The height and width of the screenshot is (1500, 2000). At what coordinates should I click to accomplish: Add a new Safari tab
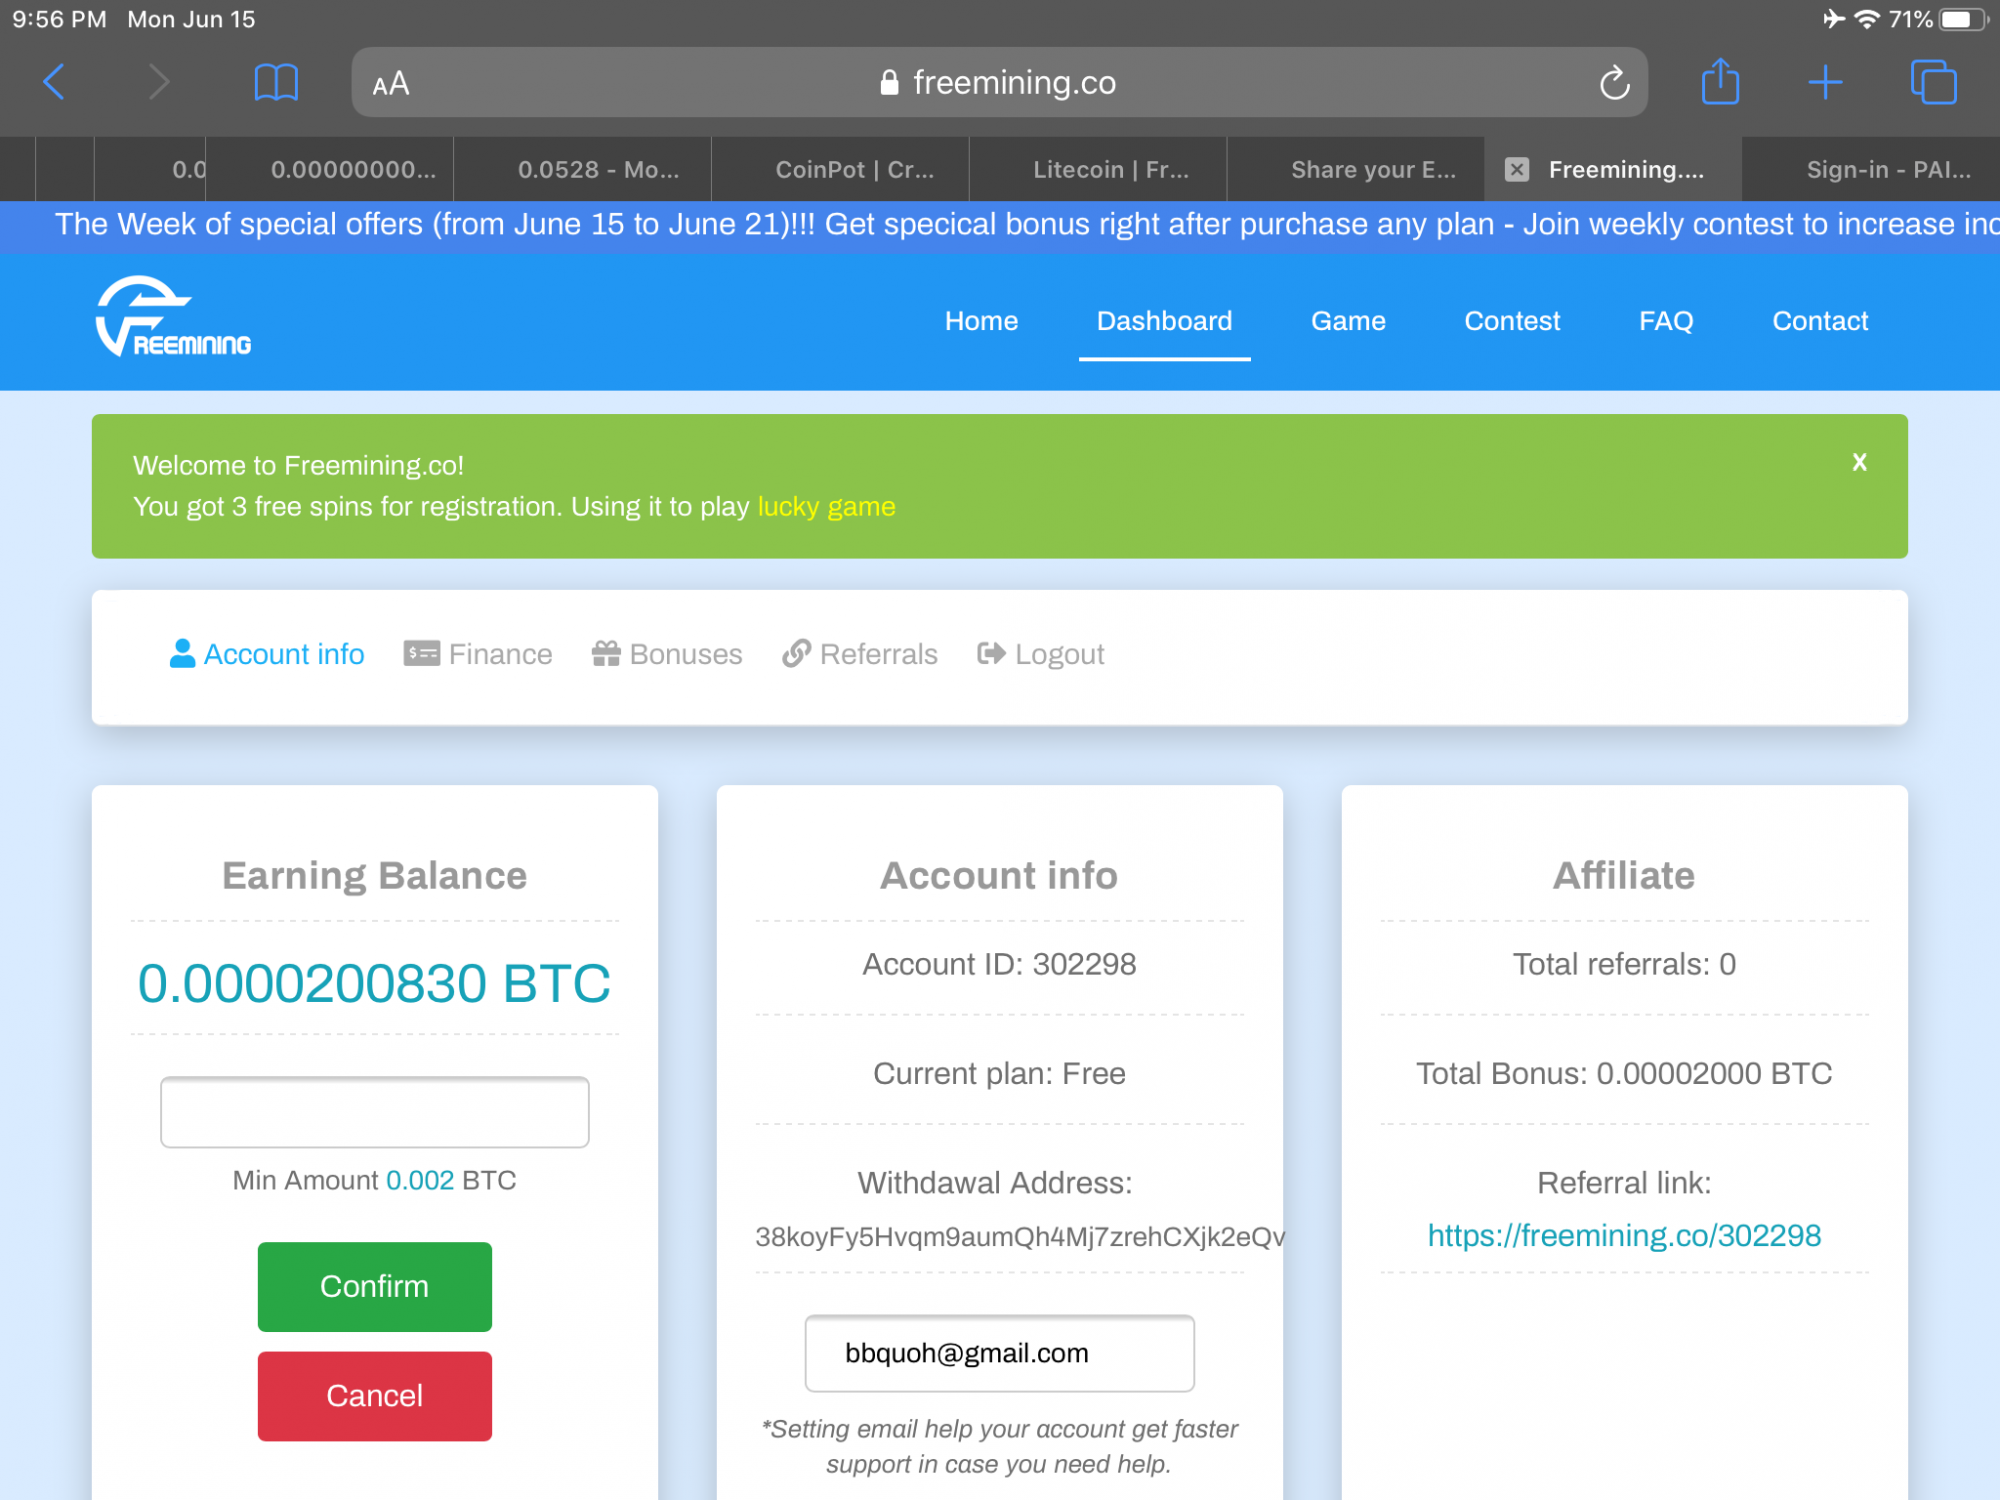click(1826, 82)
